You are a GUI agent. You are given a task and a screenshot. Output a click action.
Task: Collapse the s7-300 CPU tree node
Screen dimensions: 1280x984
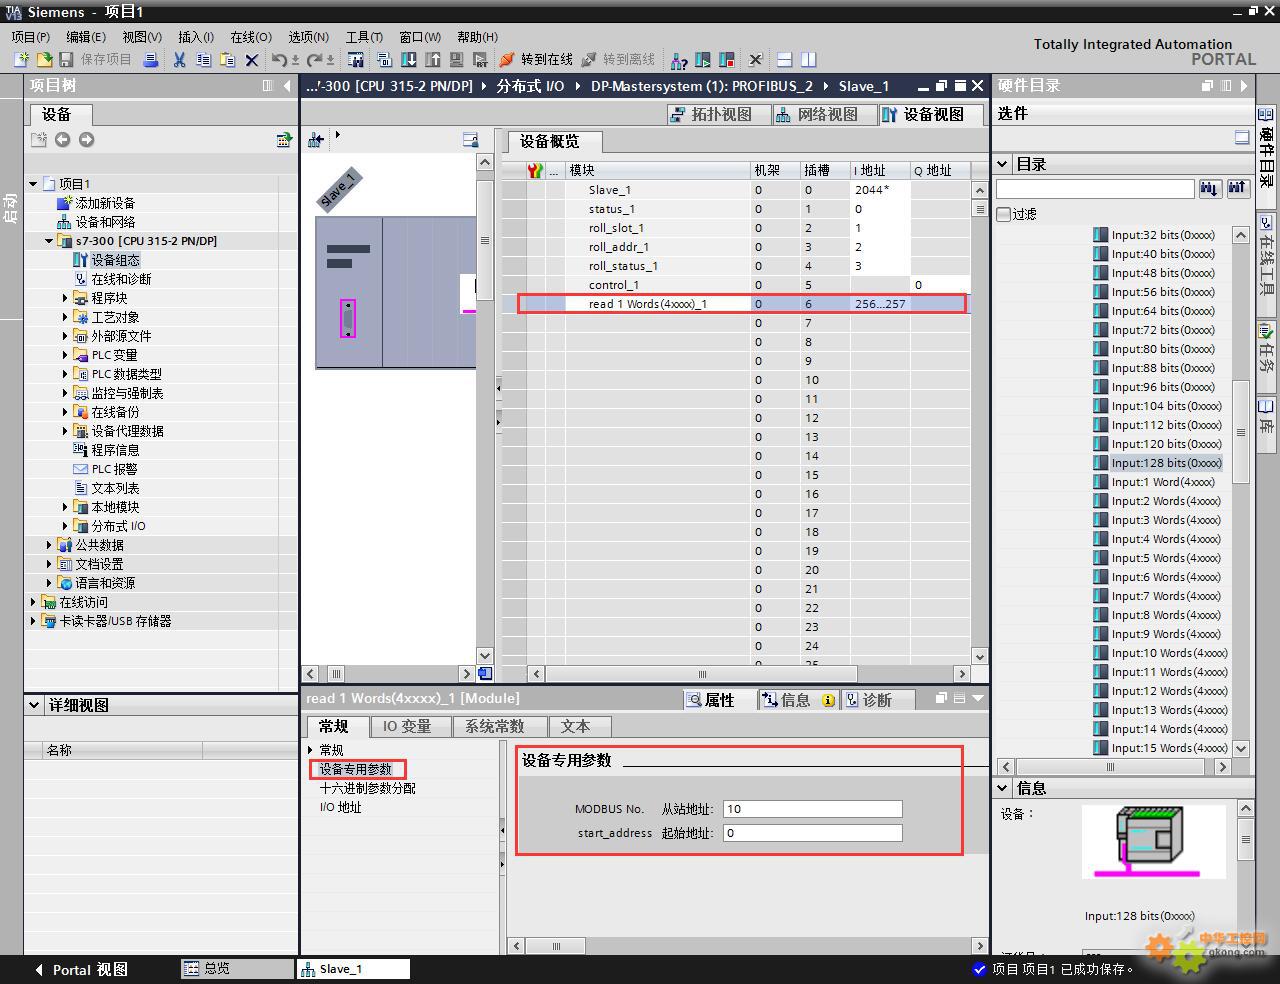[49, 241]
